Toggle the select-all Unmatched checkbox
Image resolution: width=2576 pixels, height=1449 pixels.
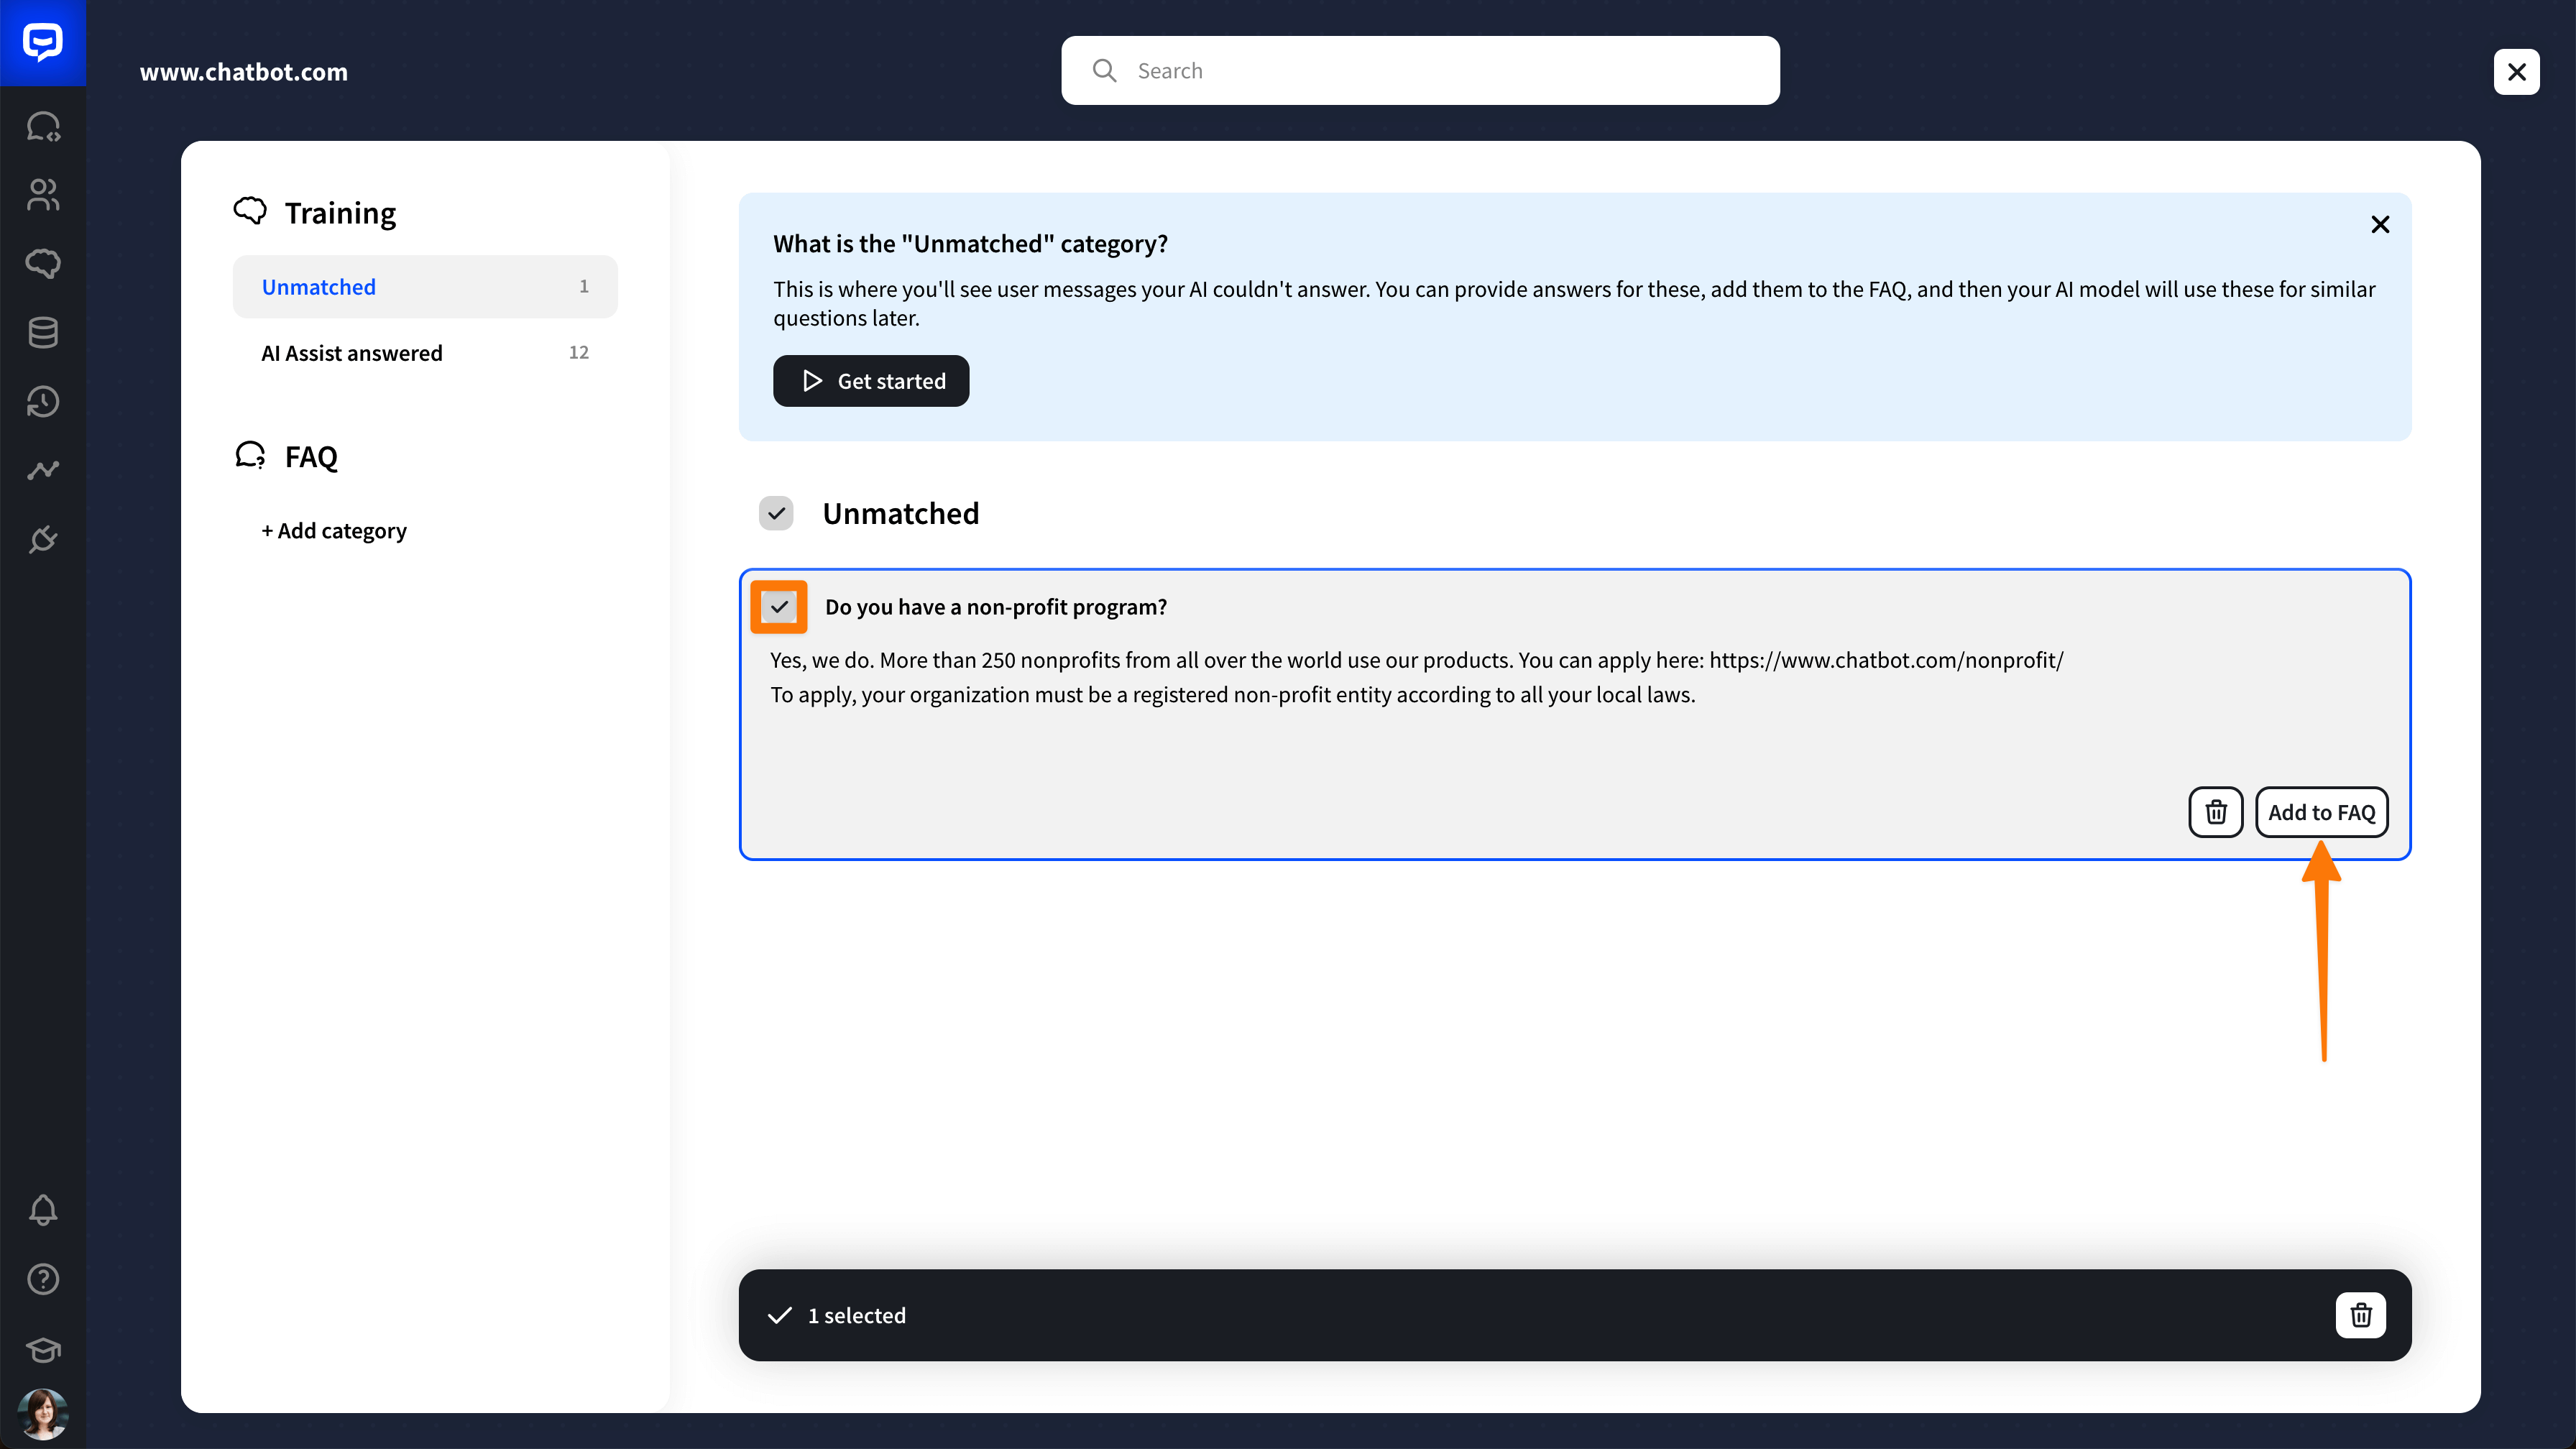[x=776, y=513]
